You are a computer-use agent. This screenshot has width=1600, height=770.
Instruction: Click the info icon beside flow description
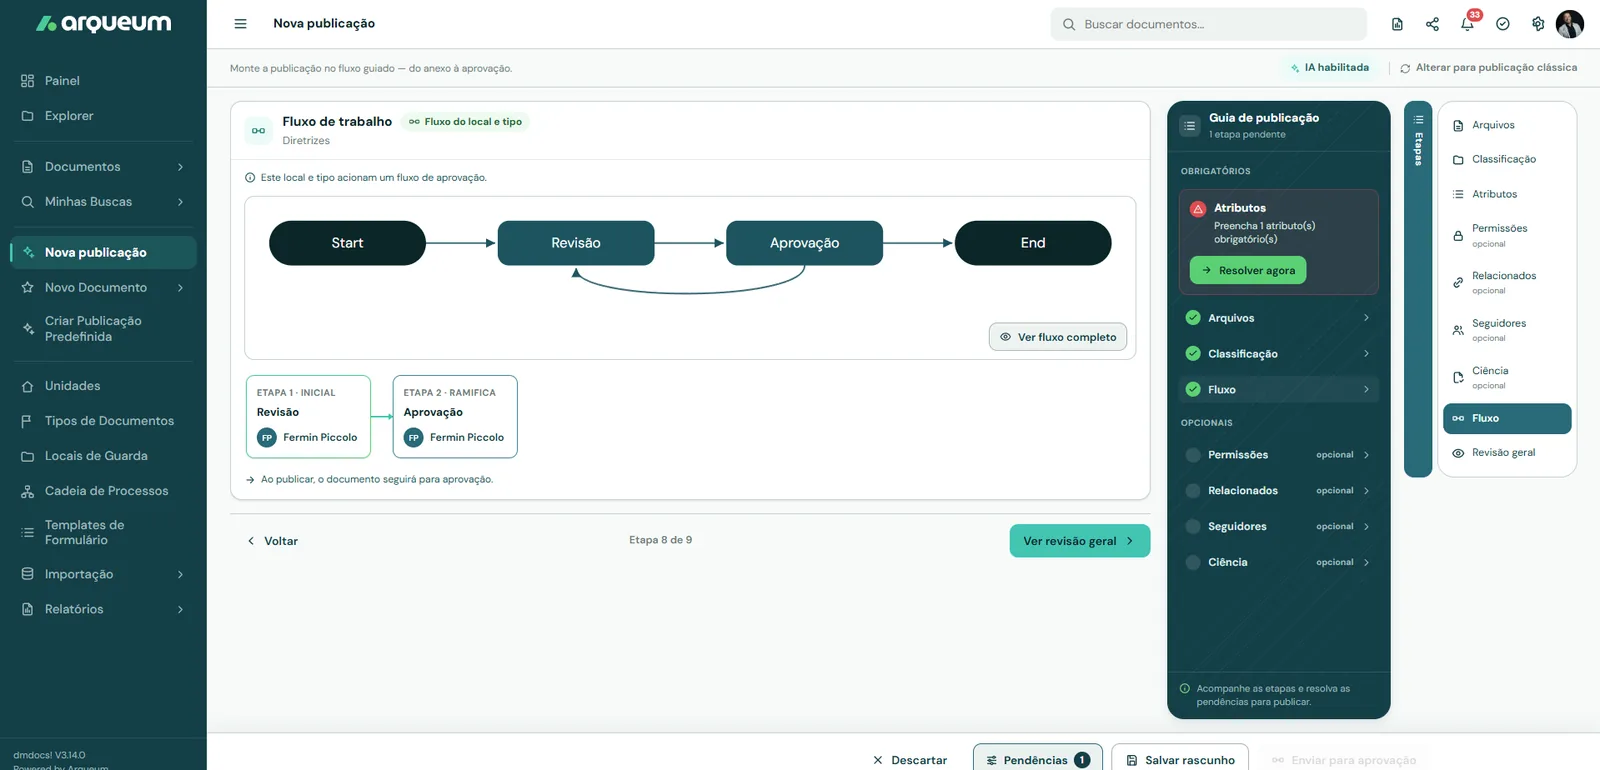pos(250,178)
